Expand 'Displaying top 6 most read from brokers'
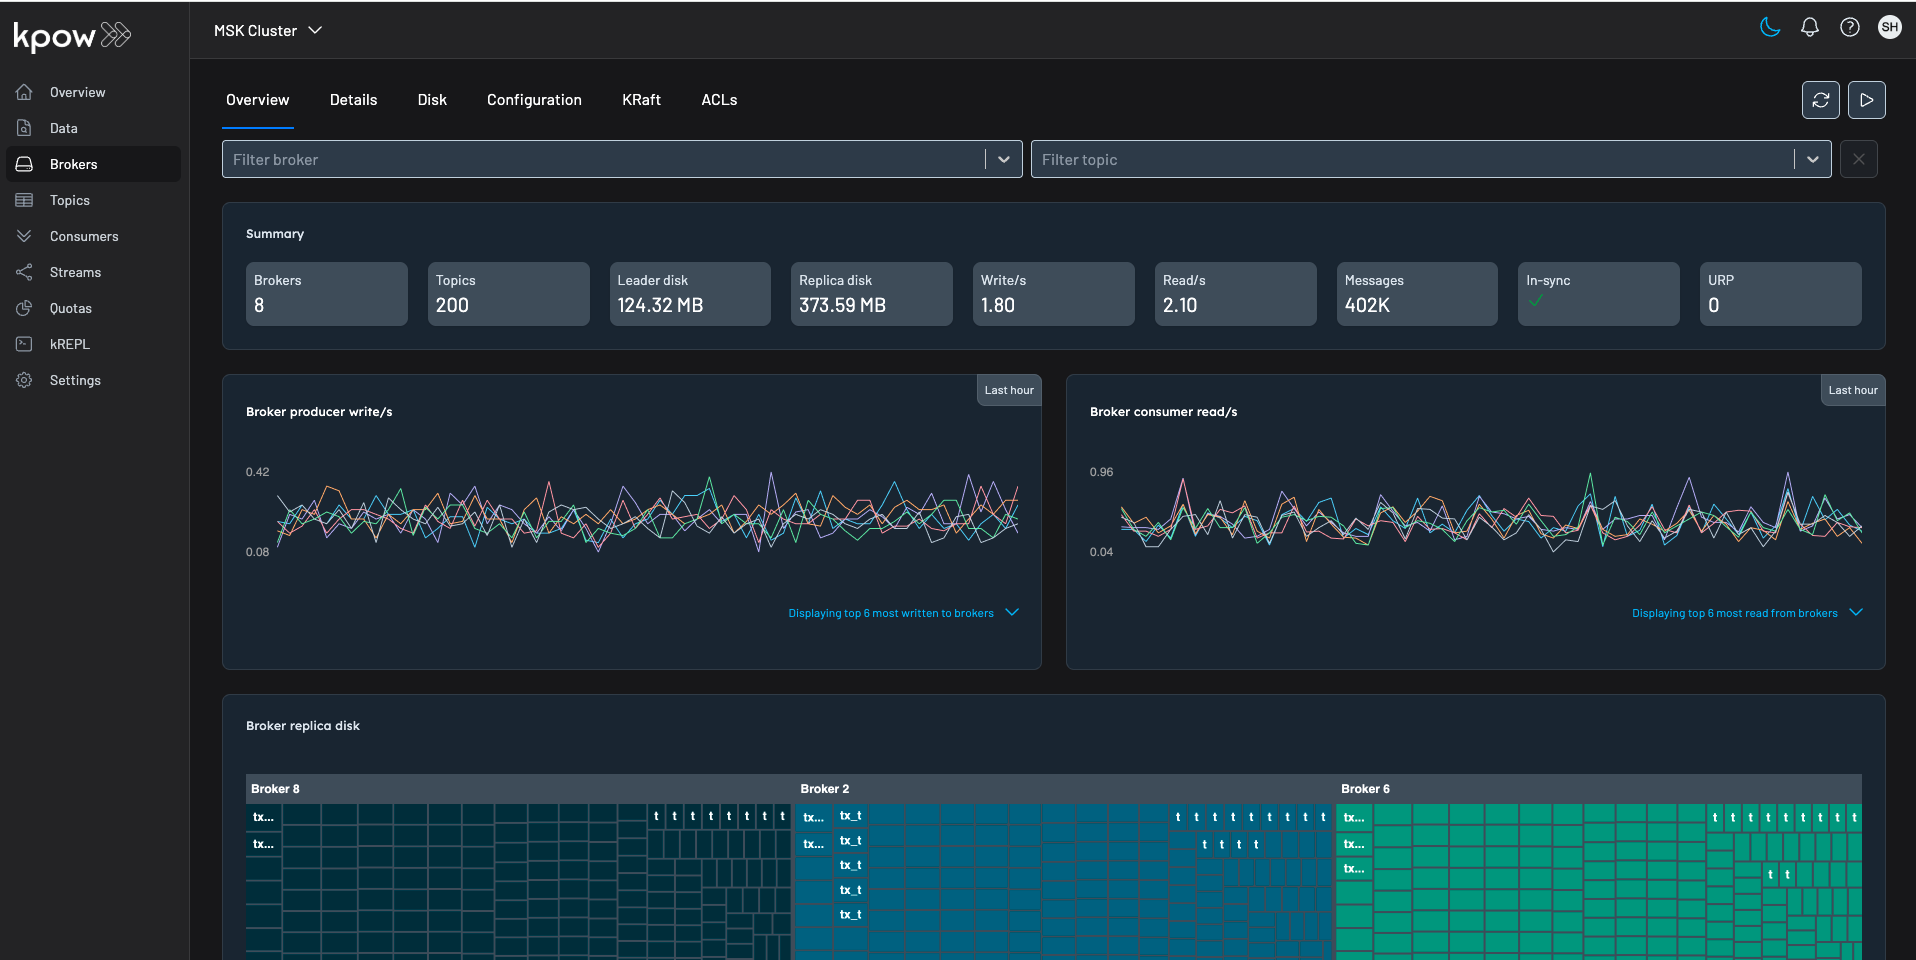1916x960 pixels. coord(1856,612)
